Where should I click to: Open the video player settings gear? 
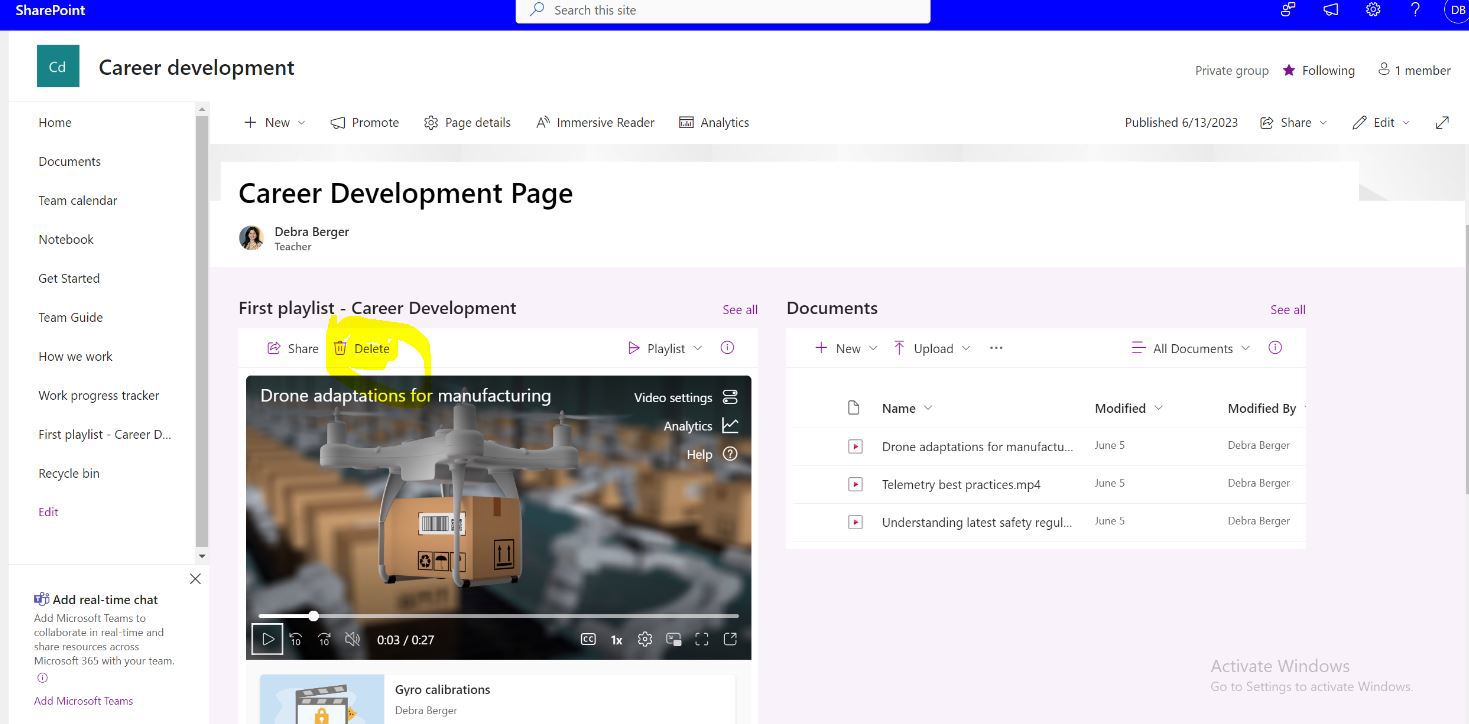(x=645, y=639)
